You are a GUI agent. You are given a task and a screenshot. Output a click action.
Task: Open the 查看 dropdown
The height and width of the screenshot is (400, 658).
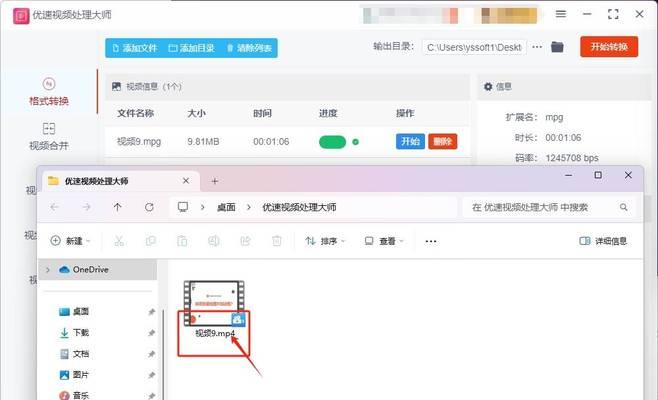pos(384,241)
